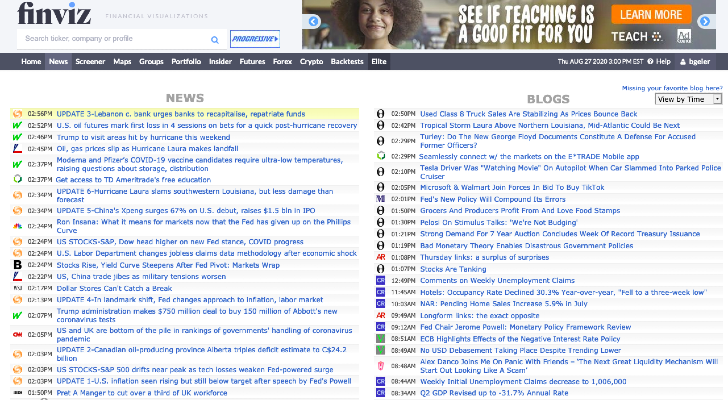Click the help question mark icon
Image resolution: width=728 pixels, height=400 pixels.
click(x=650, y=61)
